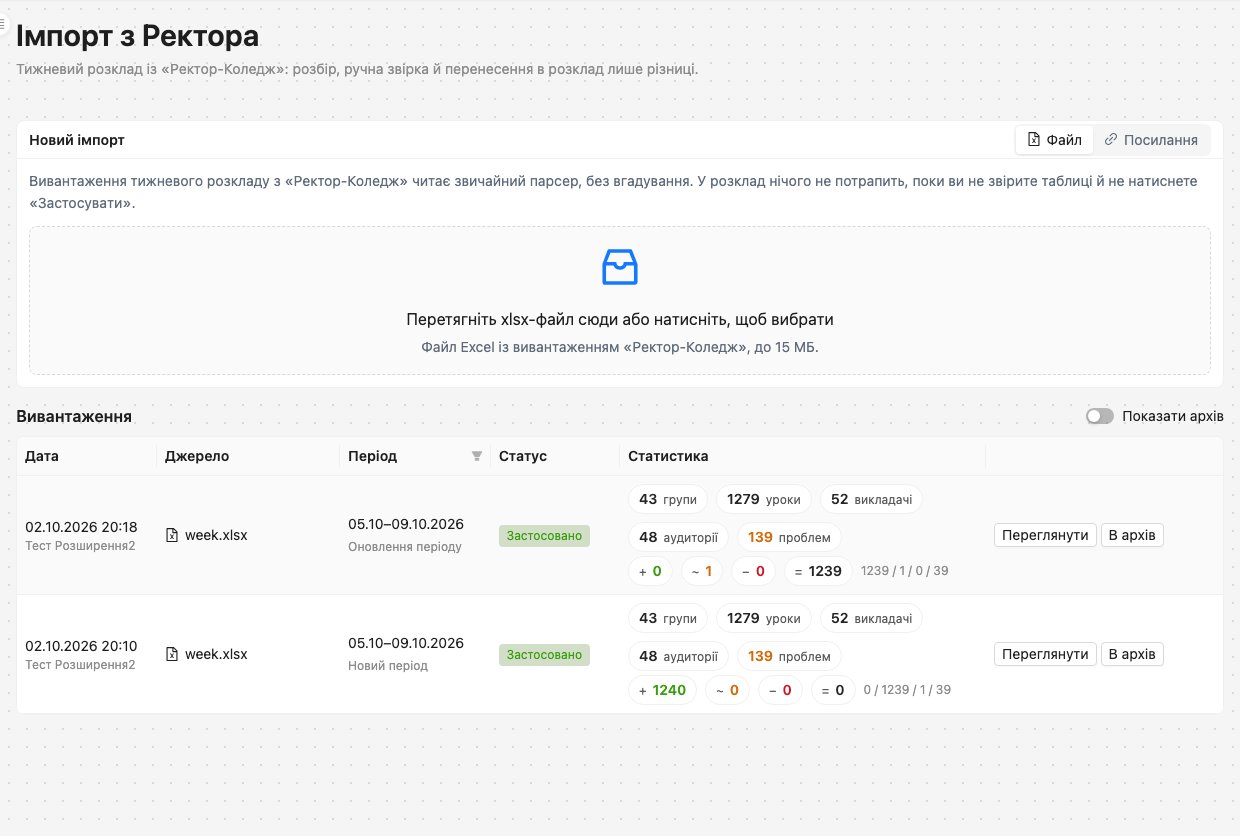Click '139 проблем' chip in the 20:18 row
The height and width of the screenshot is (836, 1240).
pyautogui.click(x=789, y=537)
